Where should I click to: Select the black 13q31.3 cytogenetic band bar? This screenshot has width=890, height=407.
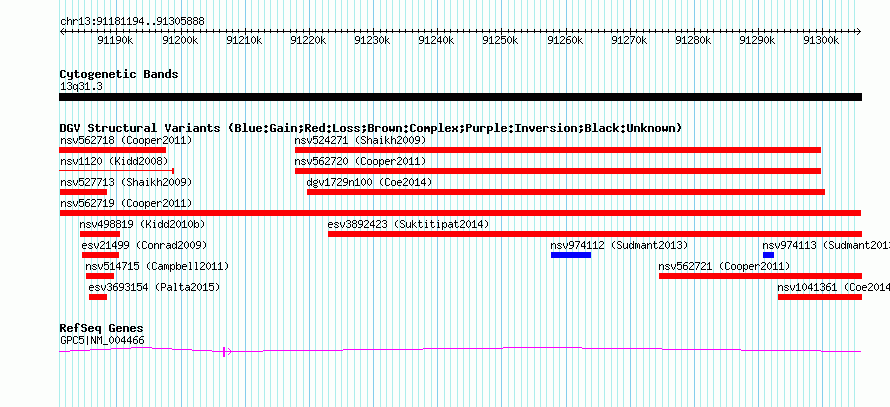click(x=460, y=97)
